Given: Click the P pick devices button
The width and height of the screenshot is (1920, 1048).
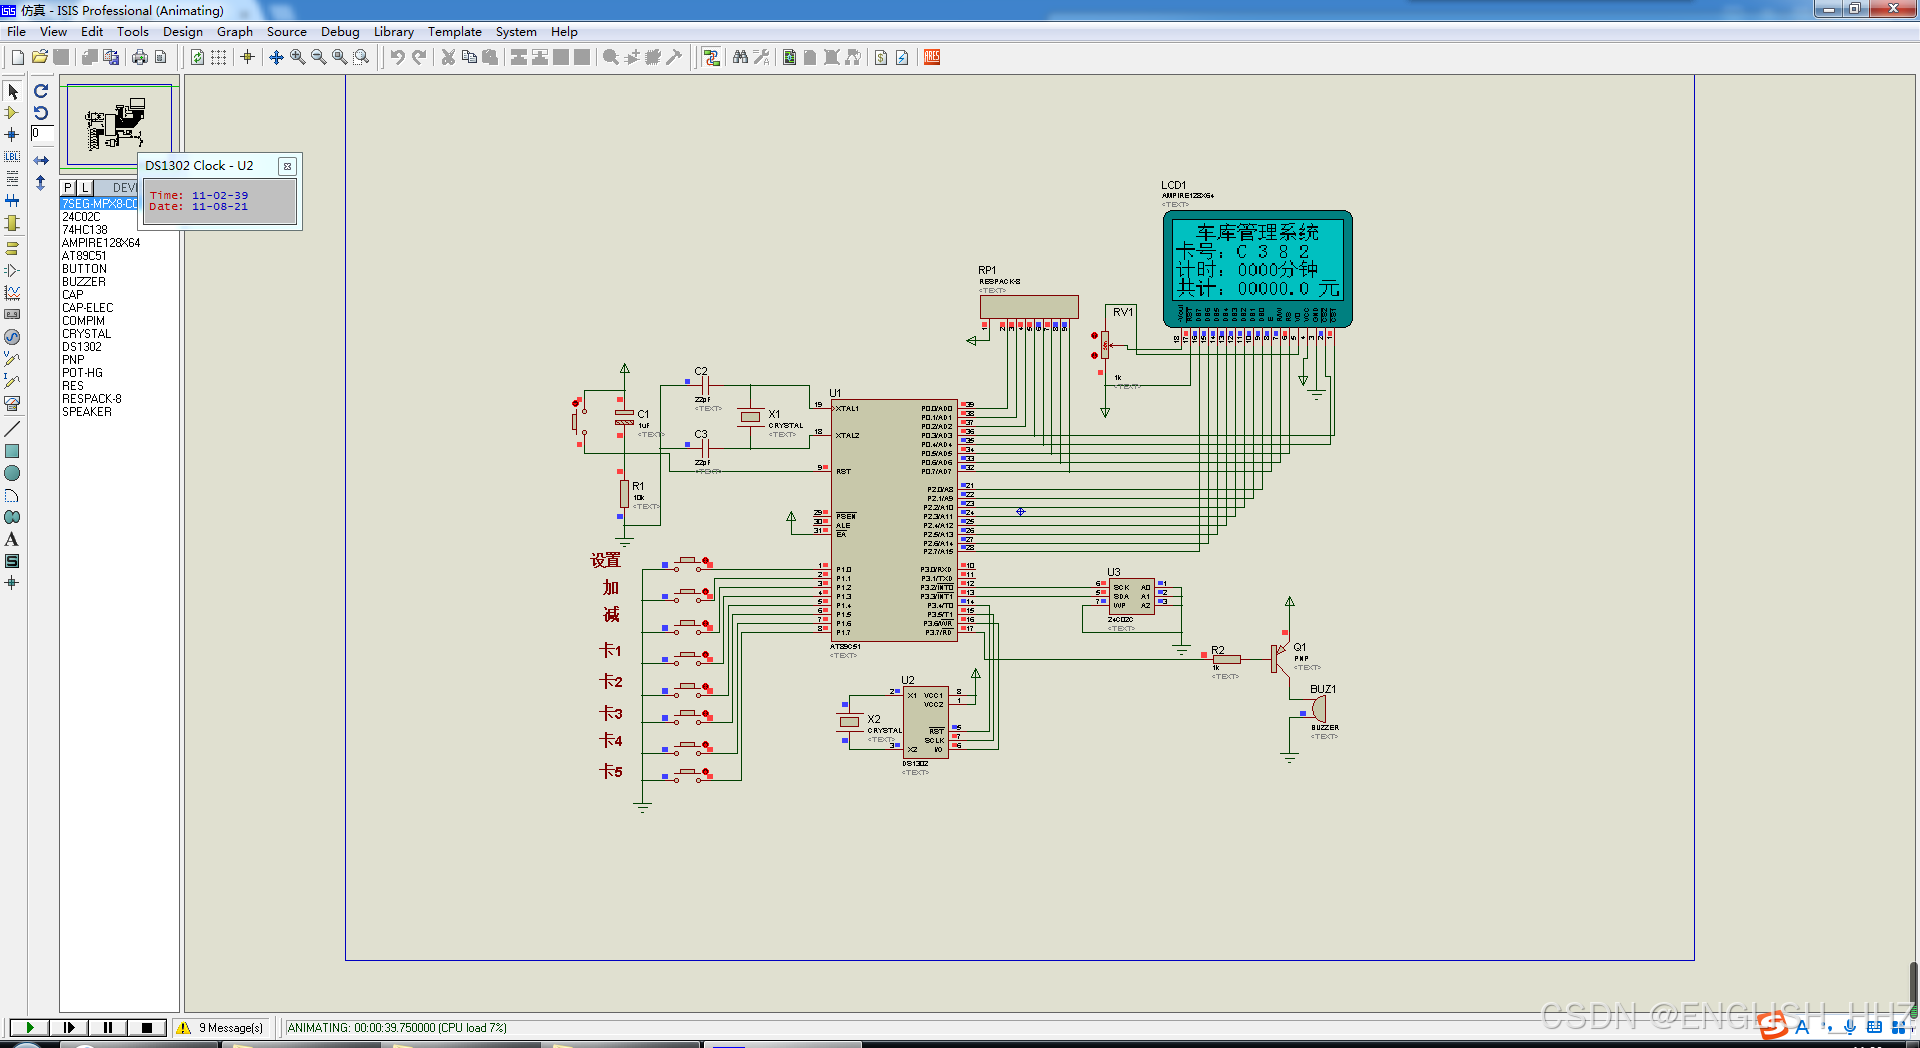Looking at the screenshot, I should click(x=68, y=188).
